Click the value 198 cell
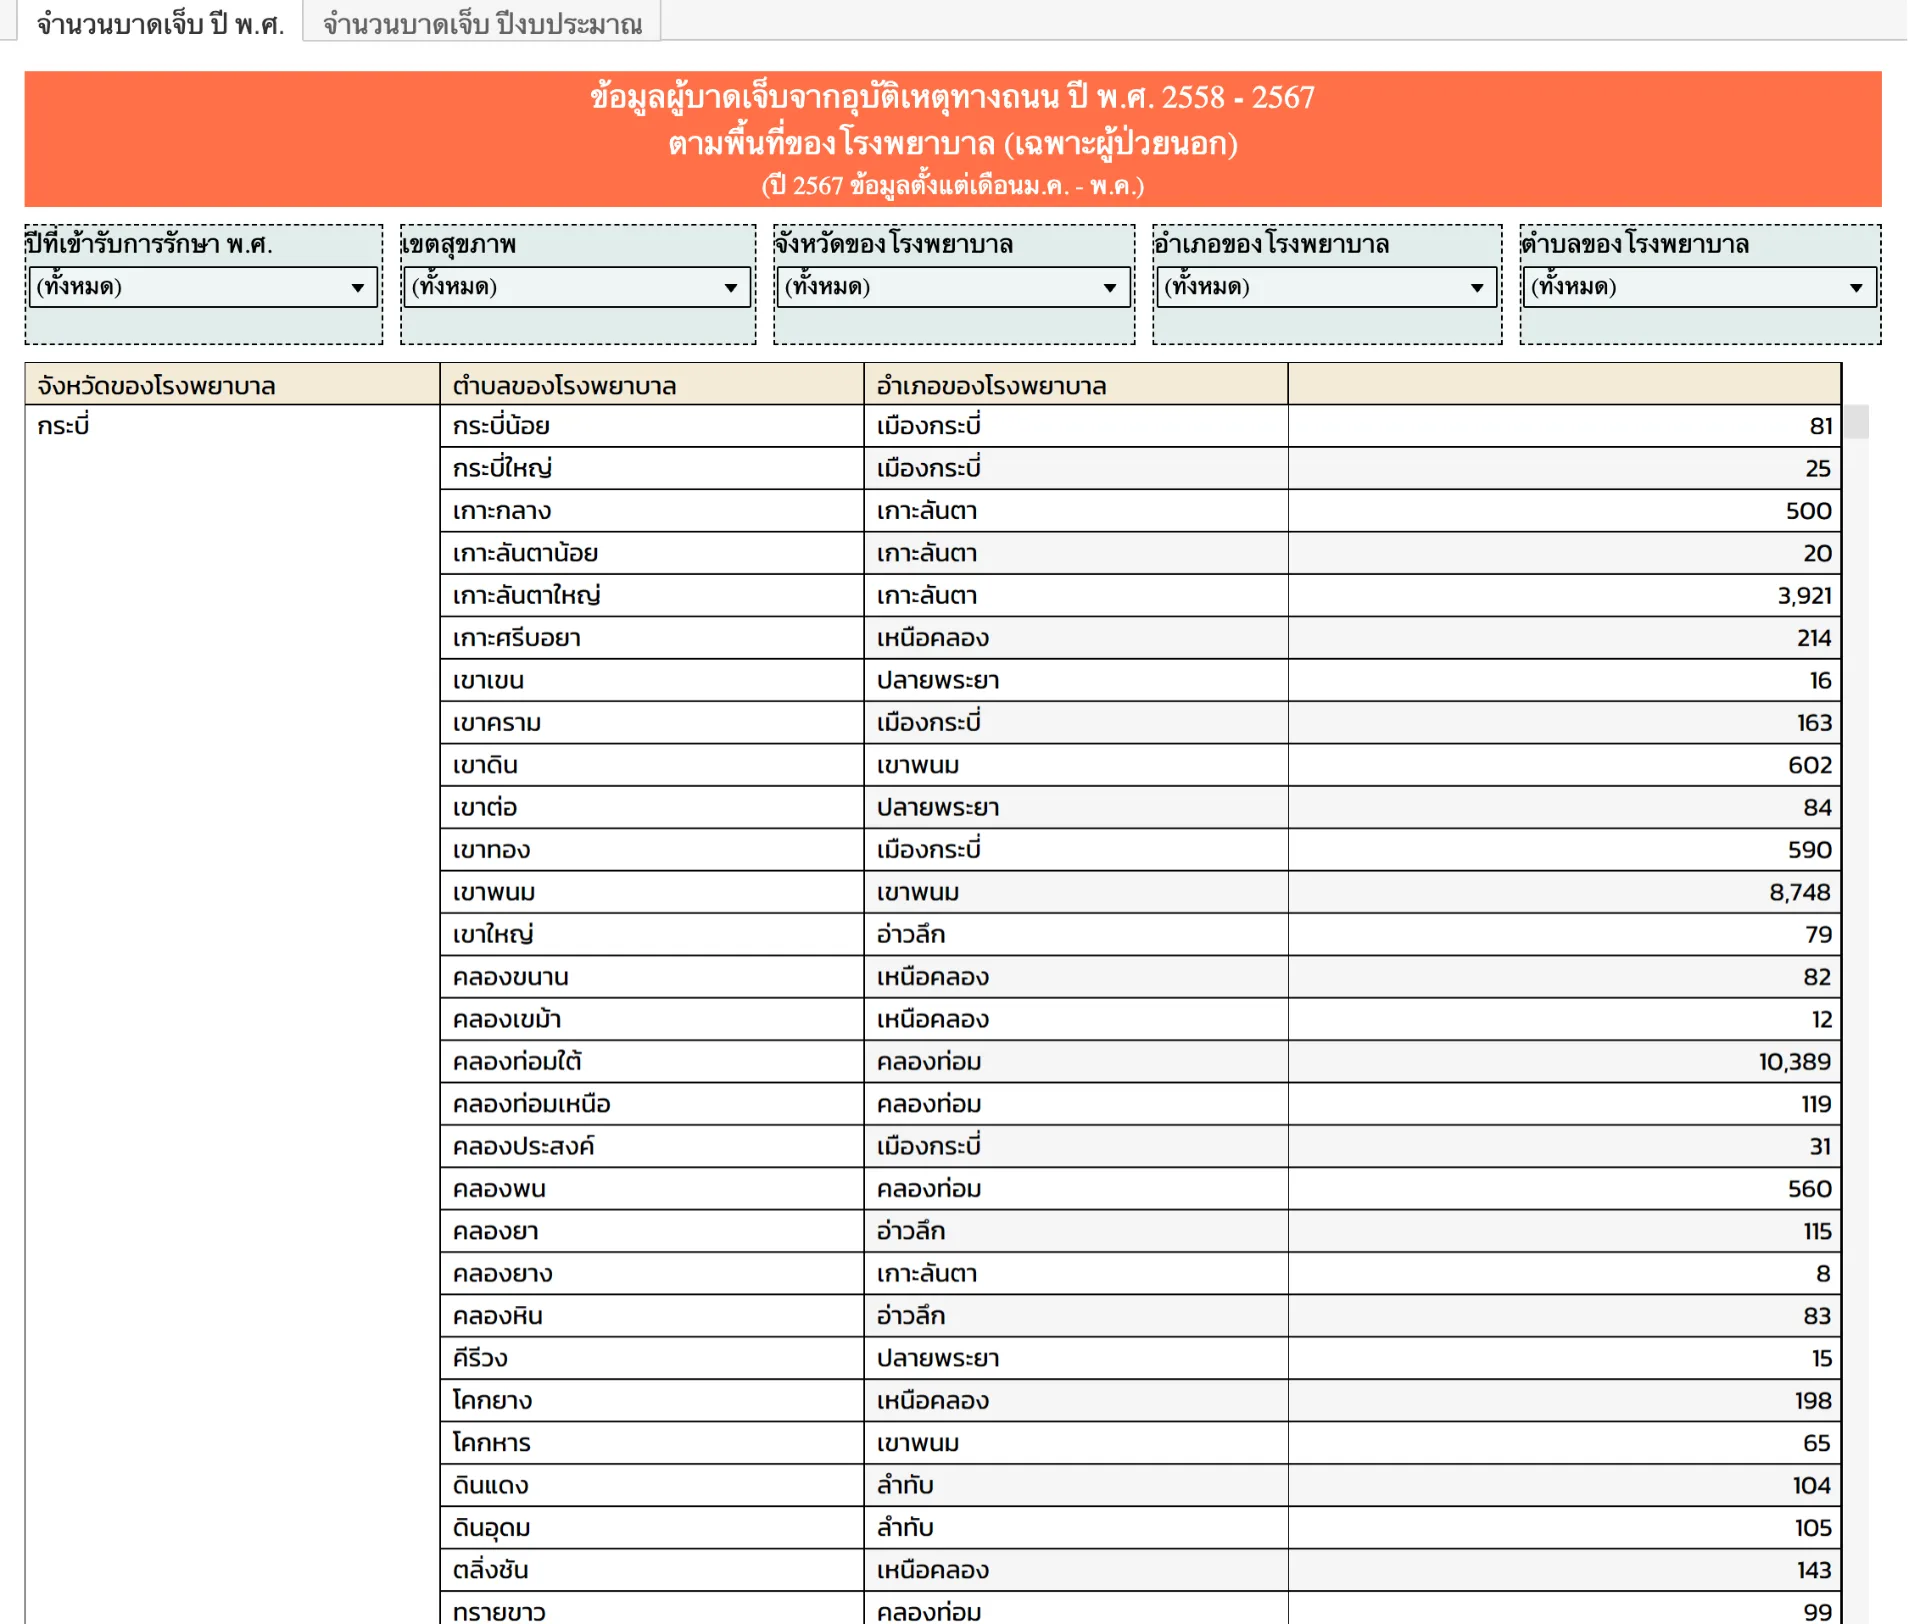 [x=1564, y=1401]
